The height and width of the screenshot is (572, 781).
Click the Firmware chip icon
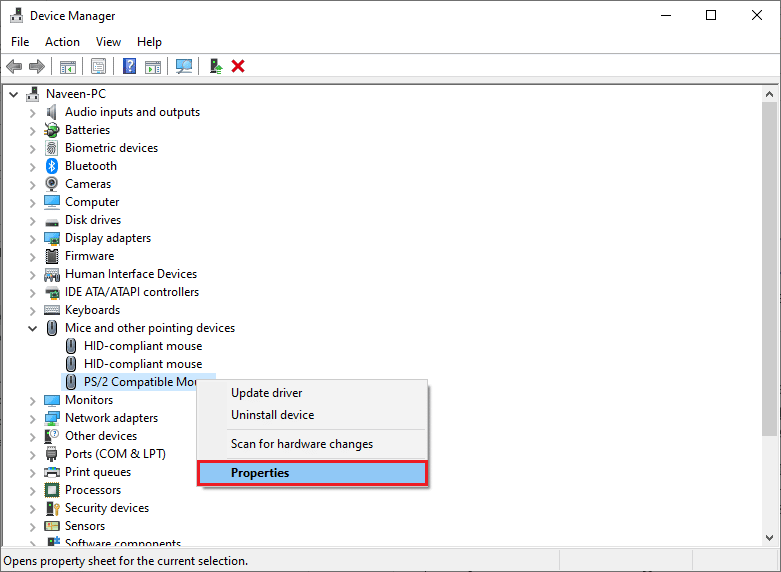point(52,256)
